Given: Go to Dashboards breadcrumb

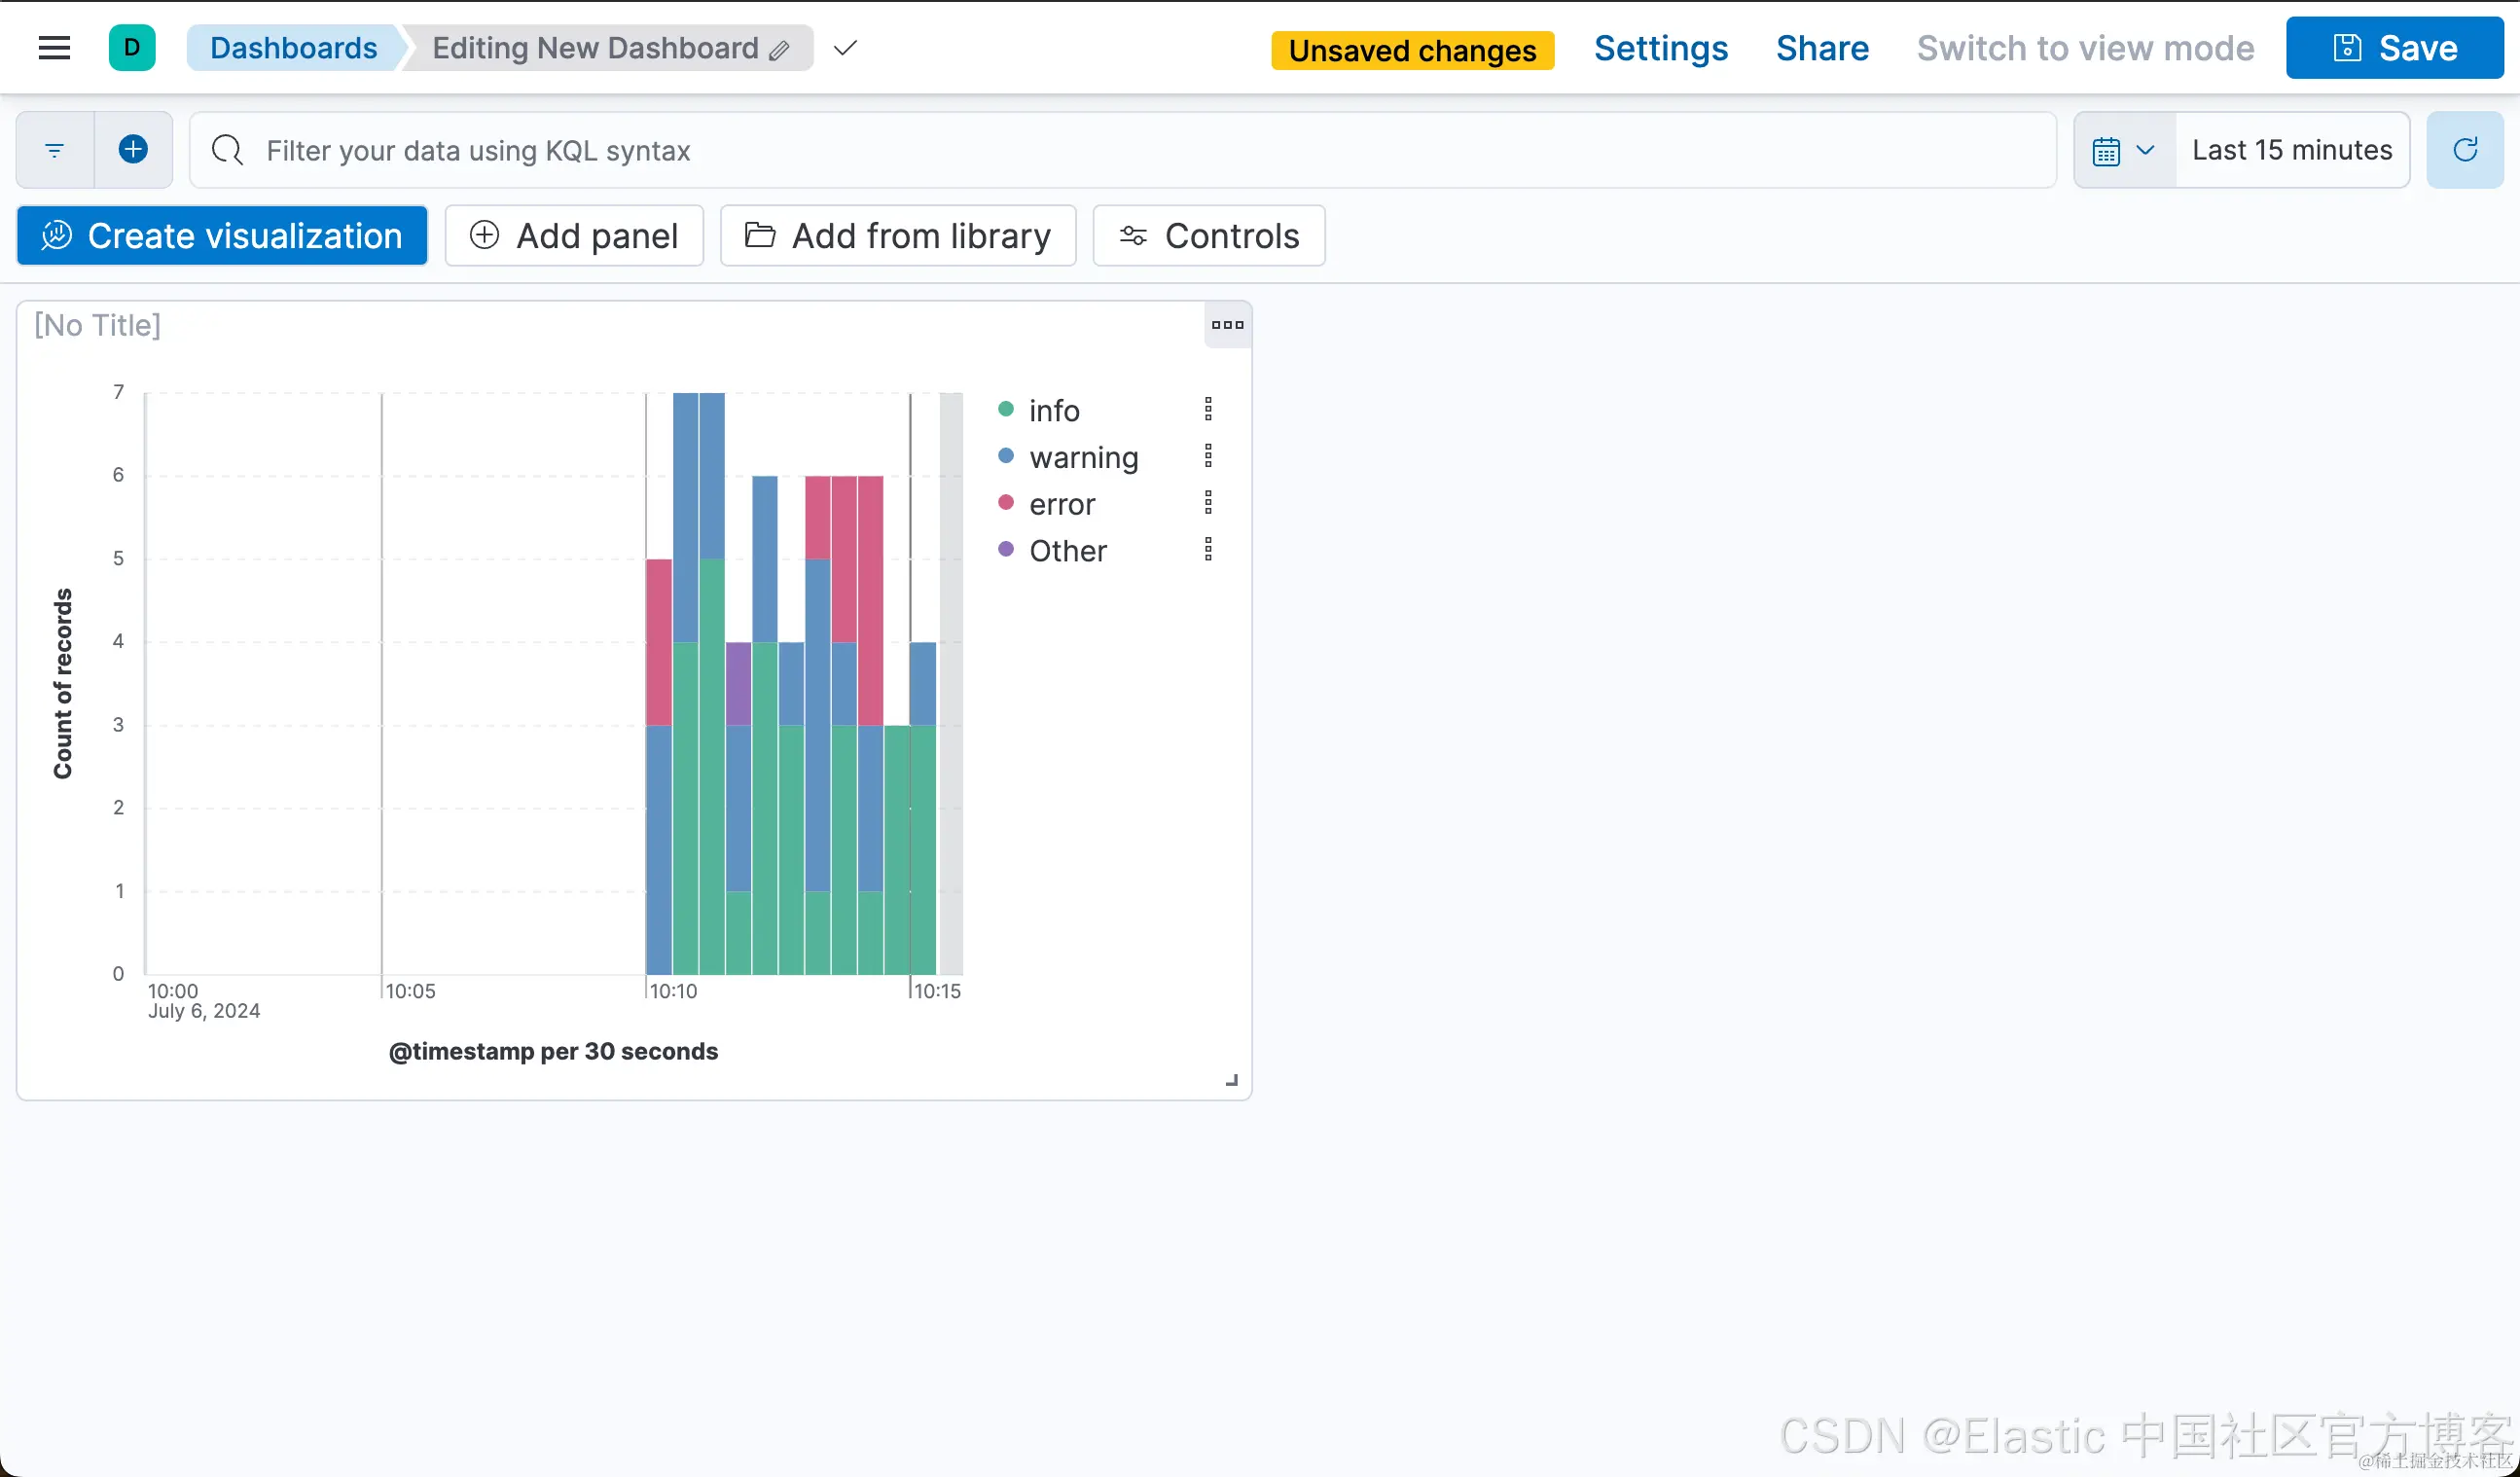Looking at the screenshot, I should [293, 48].
